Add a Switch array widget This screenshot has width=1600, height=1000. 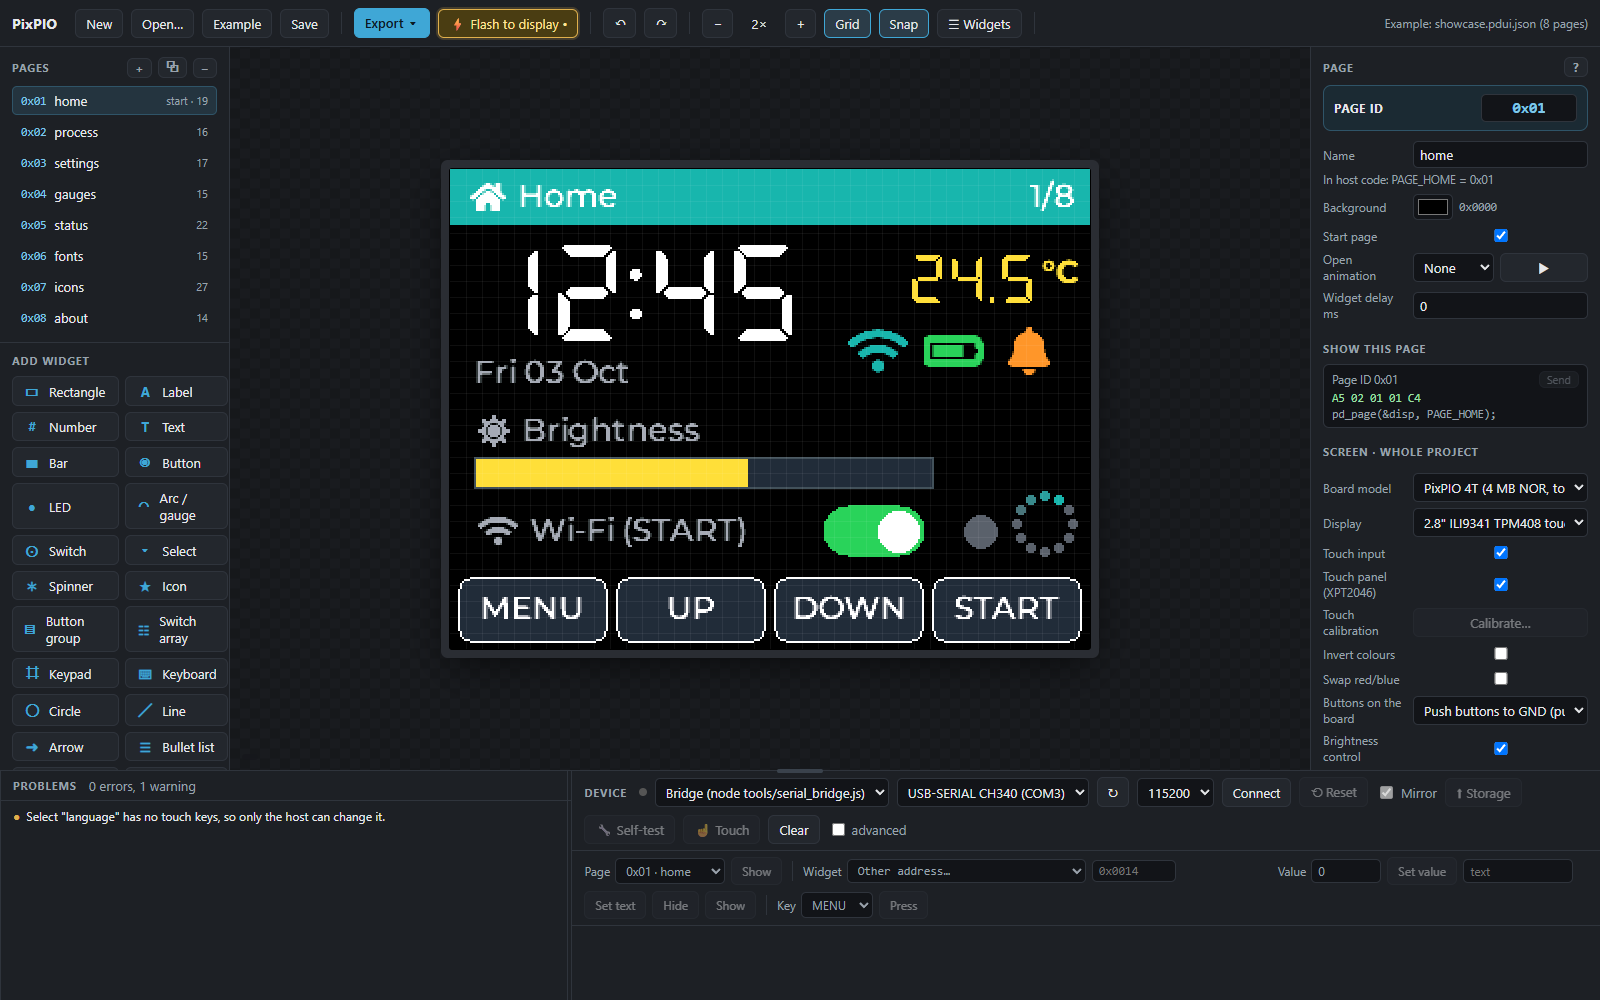coord(177,630)
